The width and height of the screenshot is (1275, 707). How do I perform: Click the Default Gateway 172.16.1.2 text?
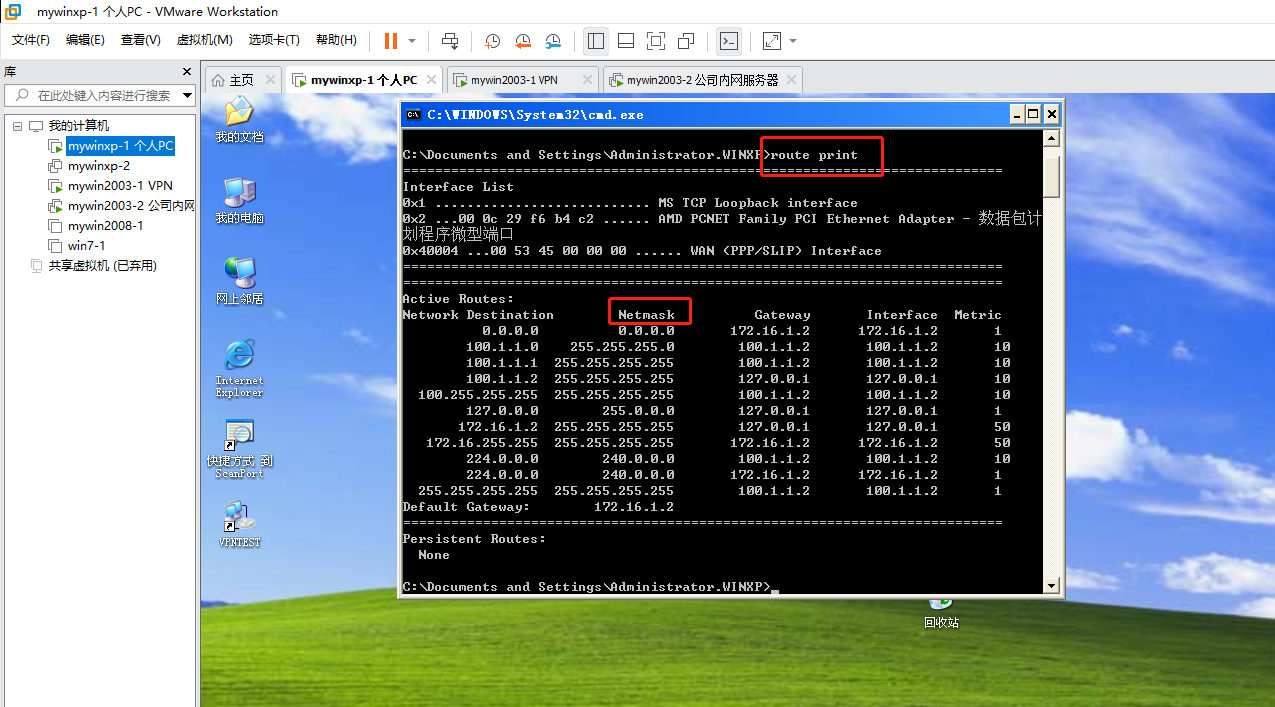(538, 507)
